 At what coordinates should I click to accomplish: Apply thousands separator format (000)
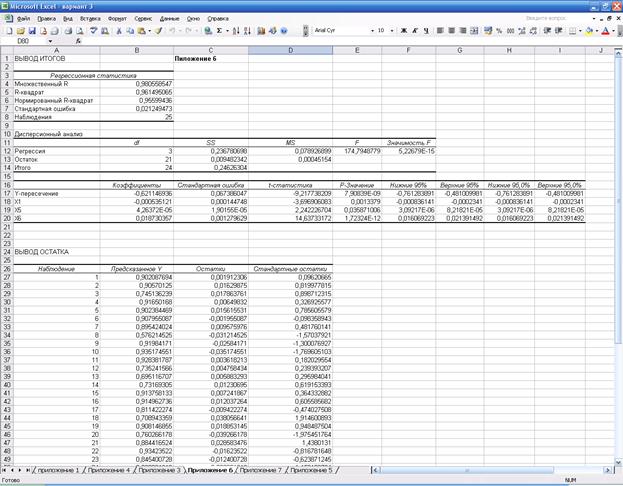tap(511, 31)
